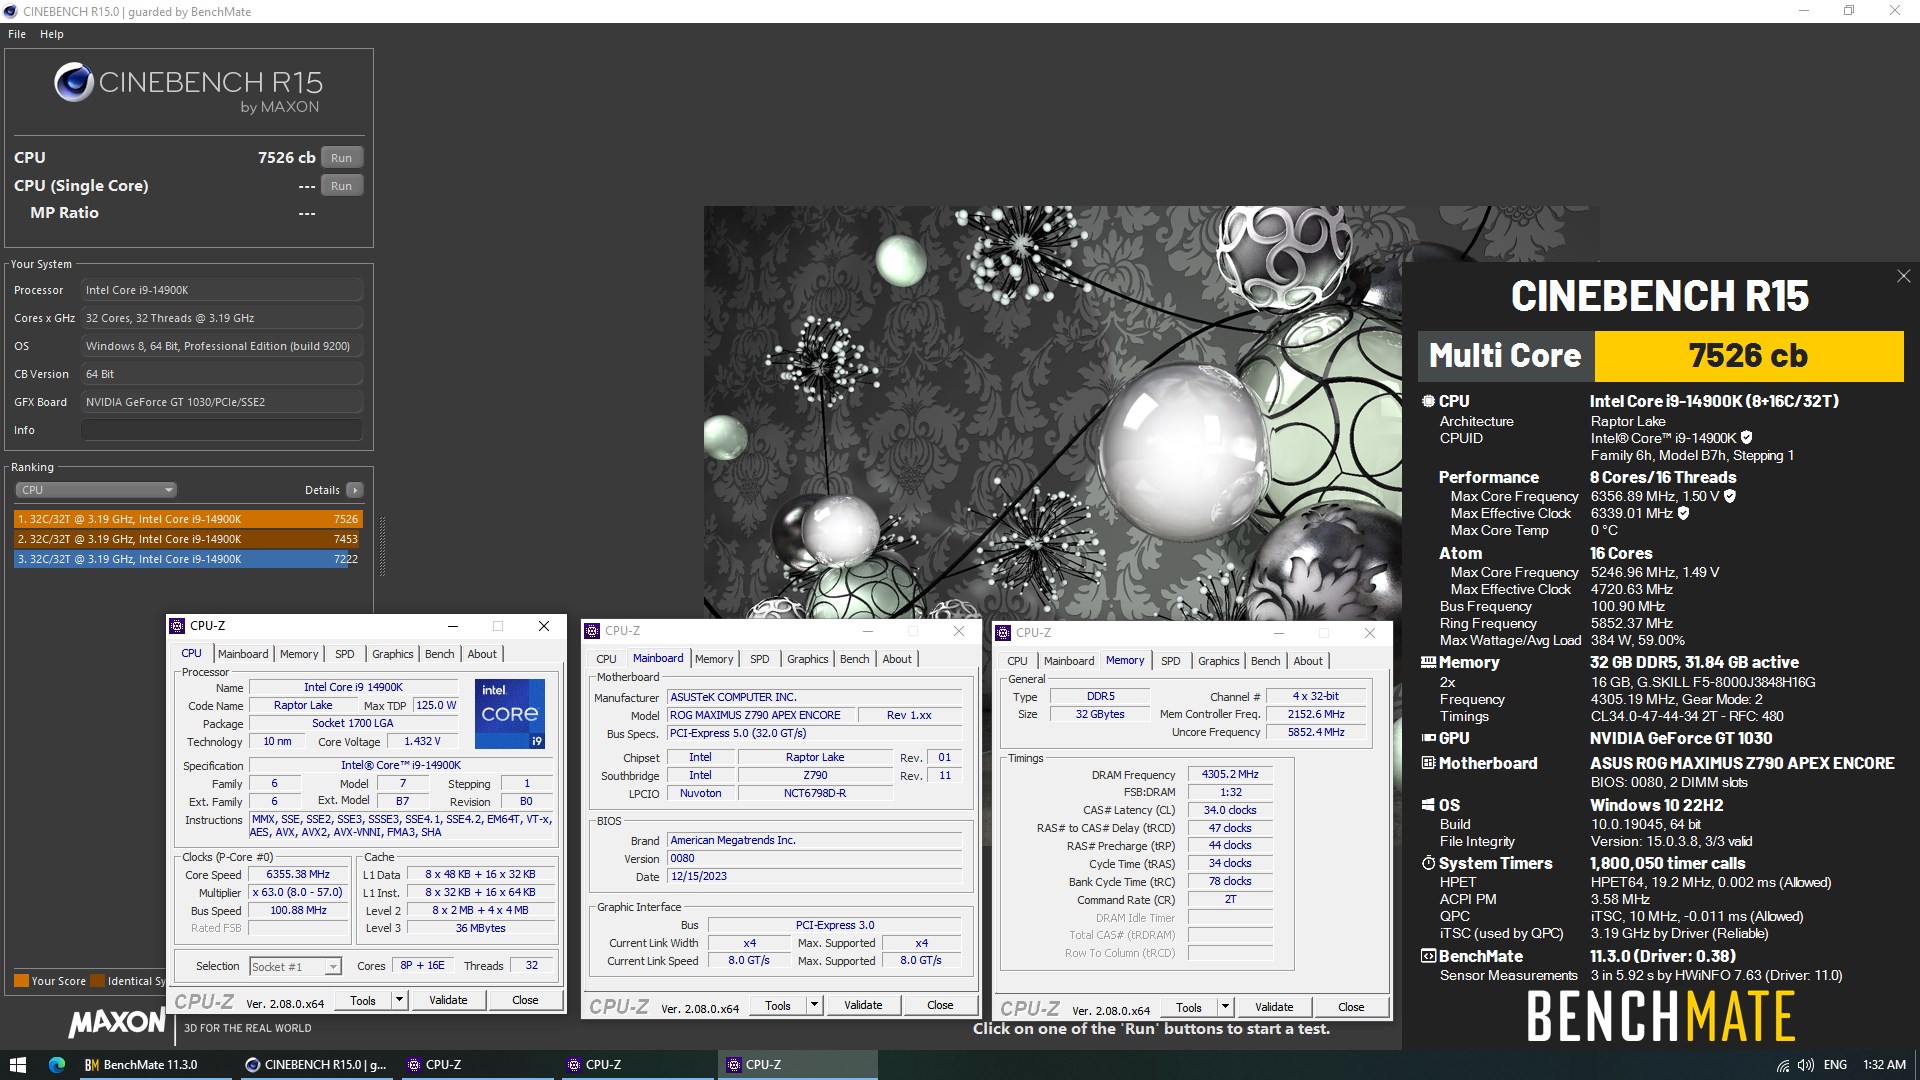This screenshot has height=1080, width=1920.
Task: Click the orange Your Score legend swatch
Action: point(21,981)
